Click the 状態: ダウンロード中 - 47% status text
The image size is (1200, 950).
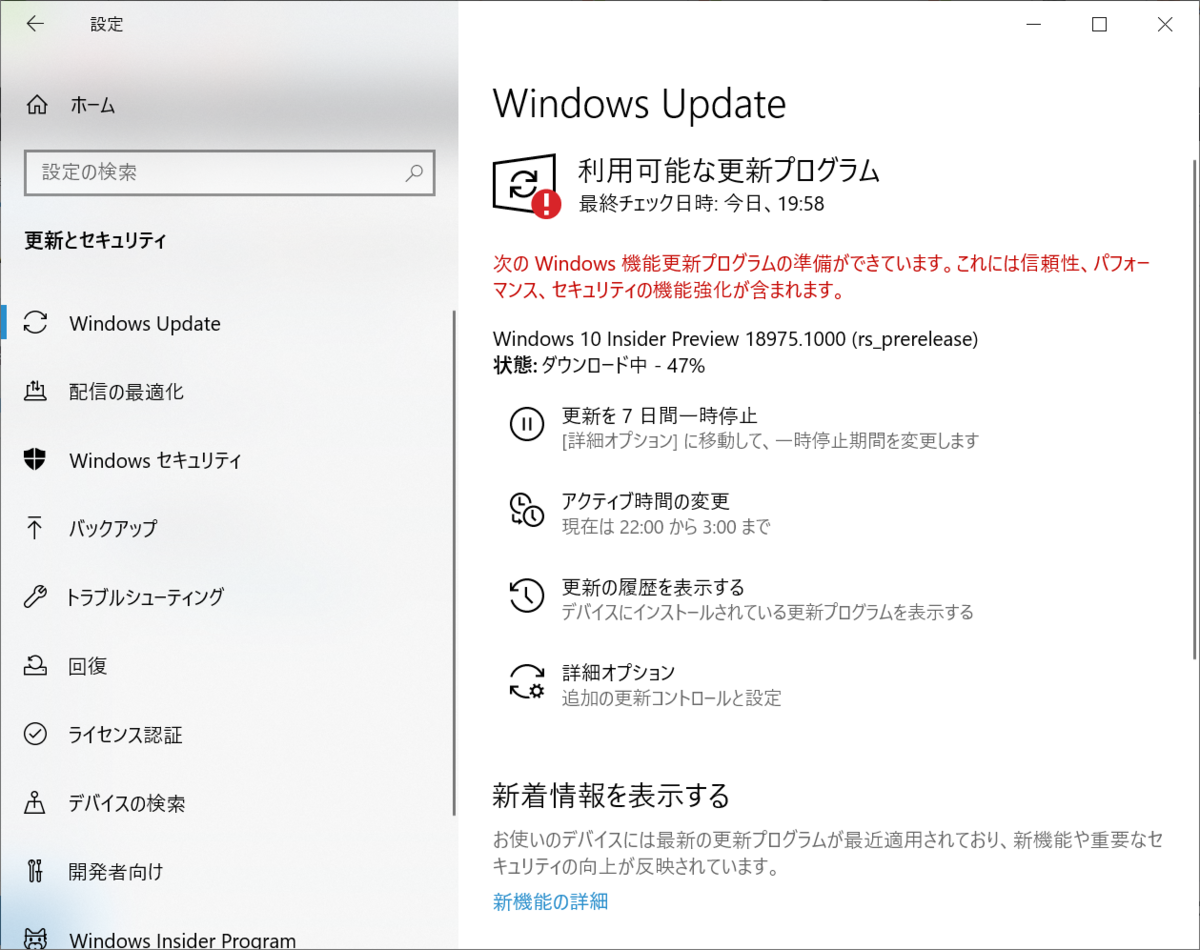[599, 365]
